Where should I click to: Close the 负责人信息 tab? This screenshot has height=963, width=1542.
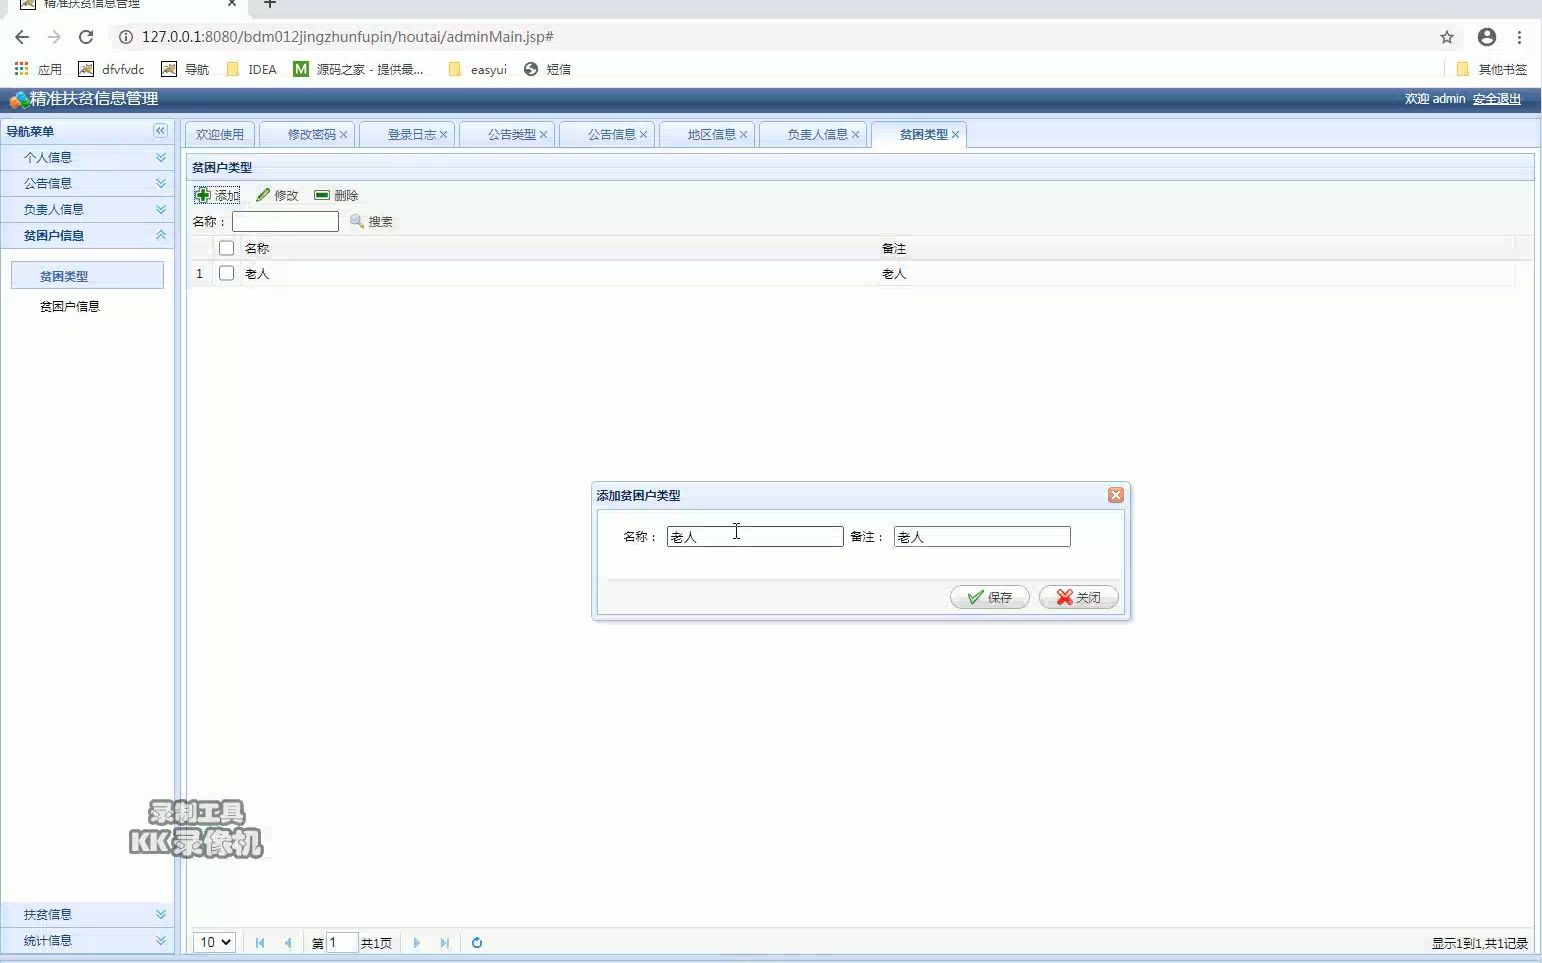[855, 135]
